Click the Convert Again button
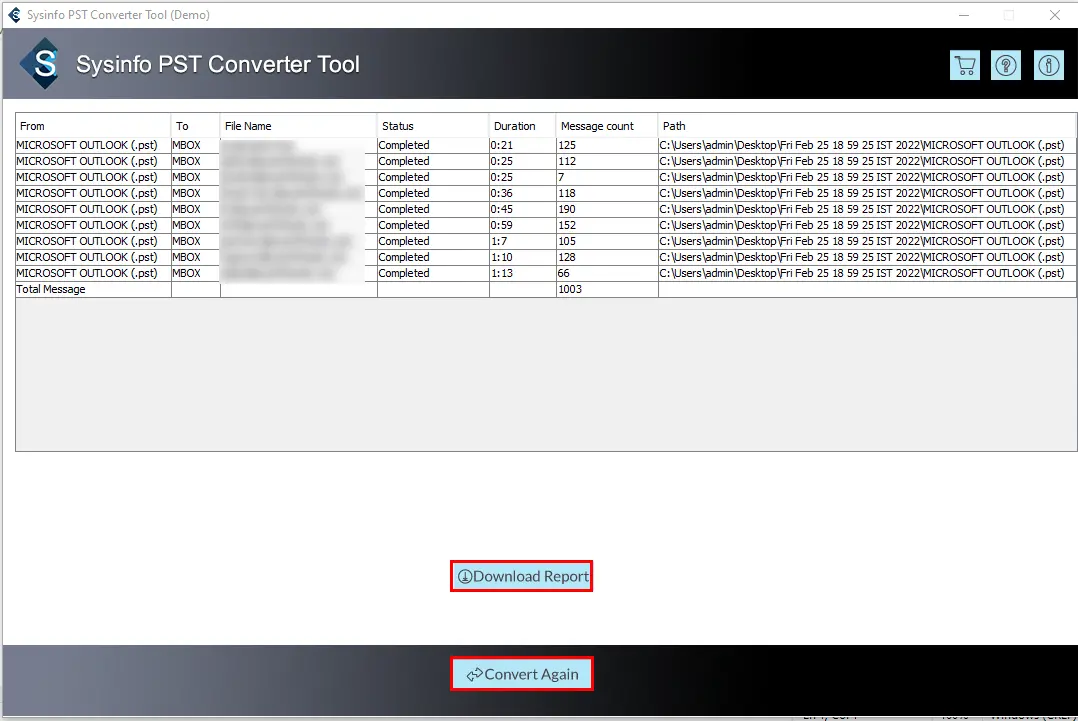The height and width of the screenshot is (721, 1078). point(521,674)
